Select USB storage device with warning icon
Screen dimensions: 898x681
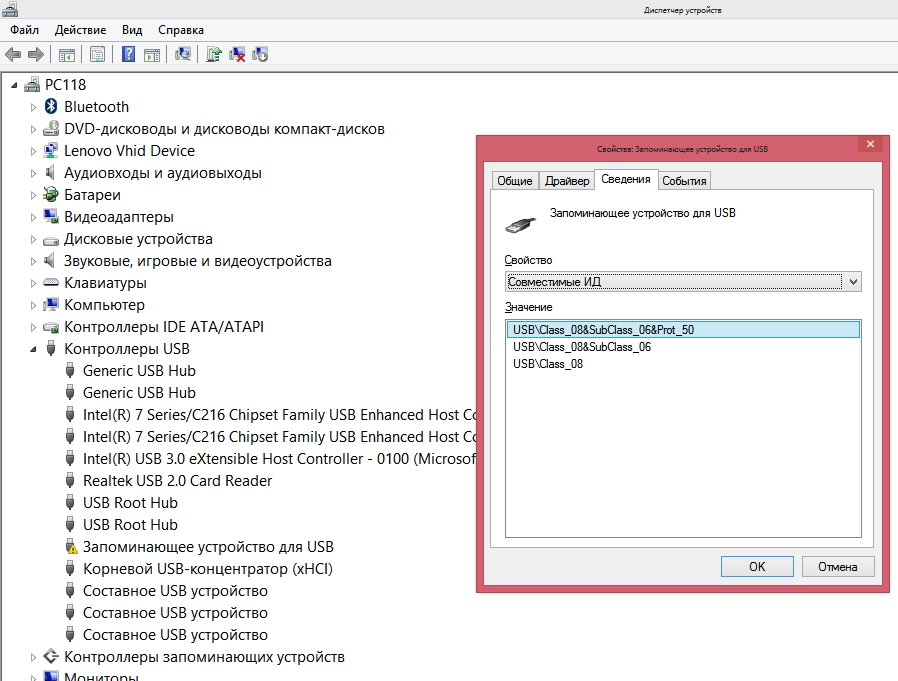[x=208, y=547]
